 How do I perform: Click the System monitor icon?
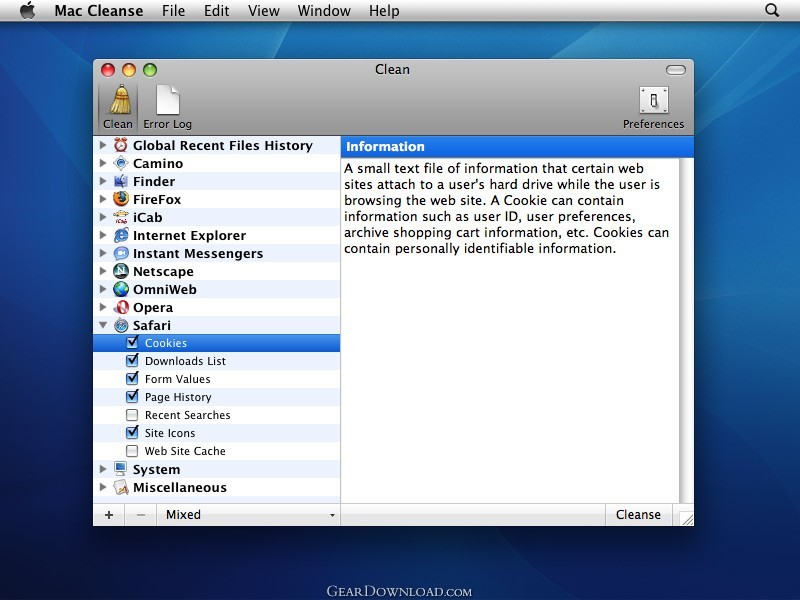121,469
